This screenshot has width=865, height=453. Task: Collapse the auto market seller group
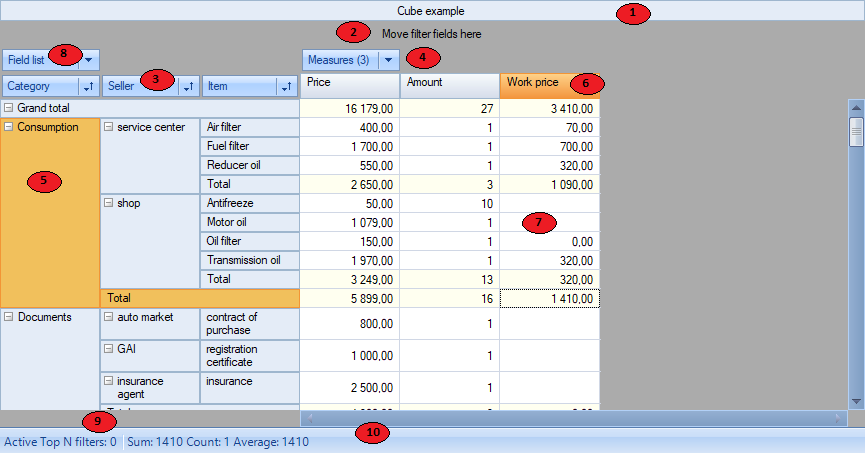[108, 317]
